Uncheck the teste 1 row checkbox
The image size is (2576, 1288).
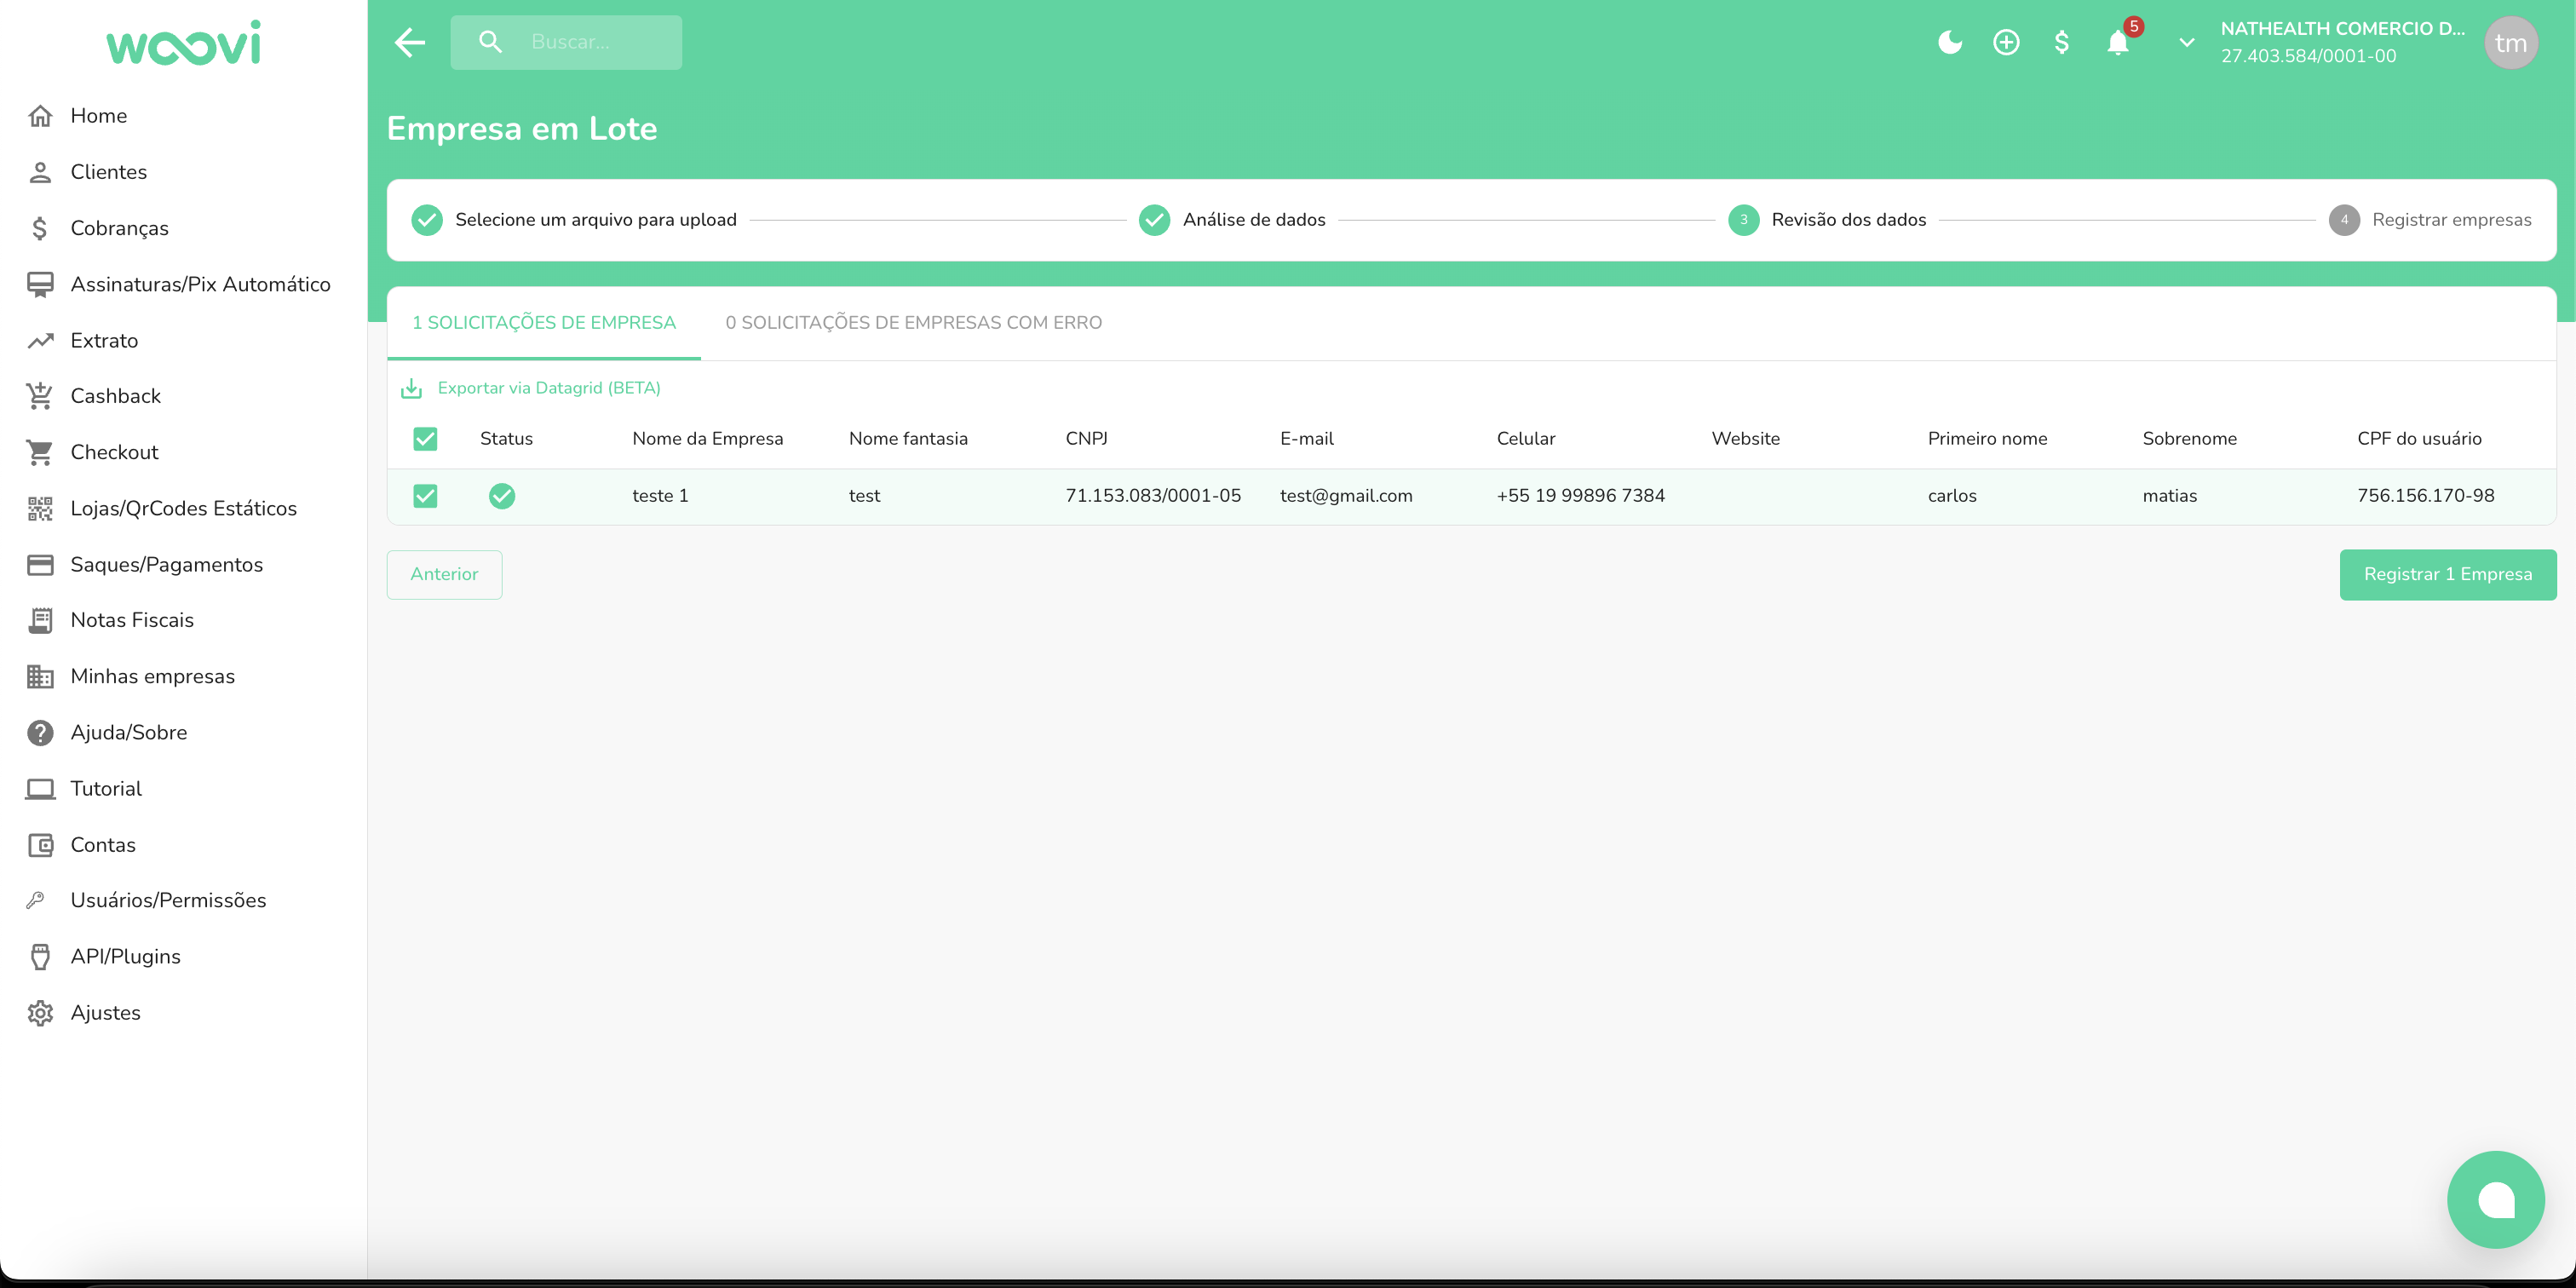tap(425, 495)
